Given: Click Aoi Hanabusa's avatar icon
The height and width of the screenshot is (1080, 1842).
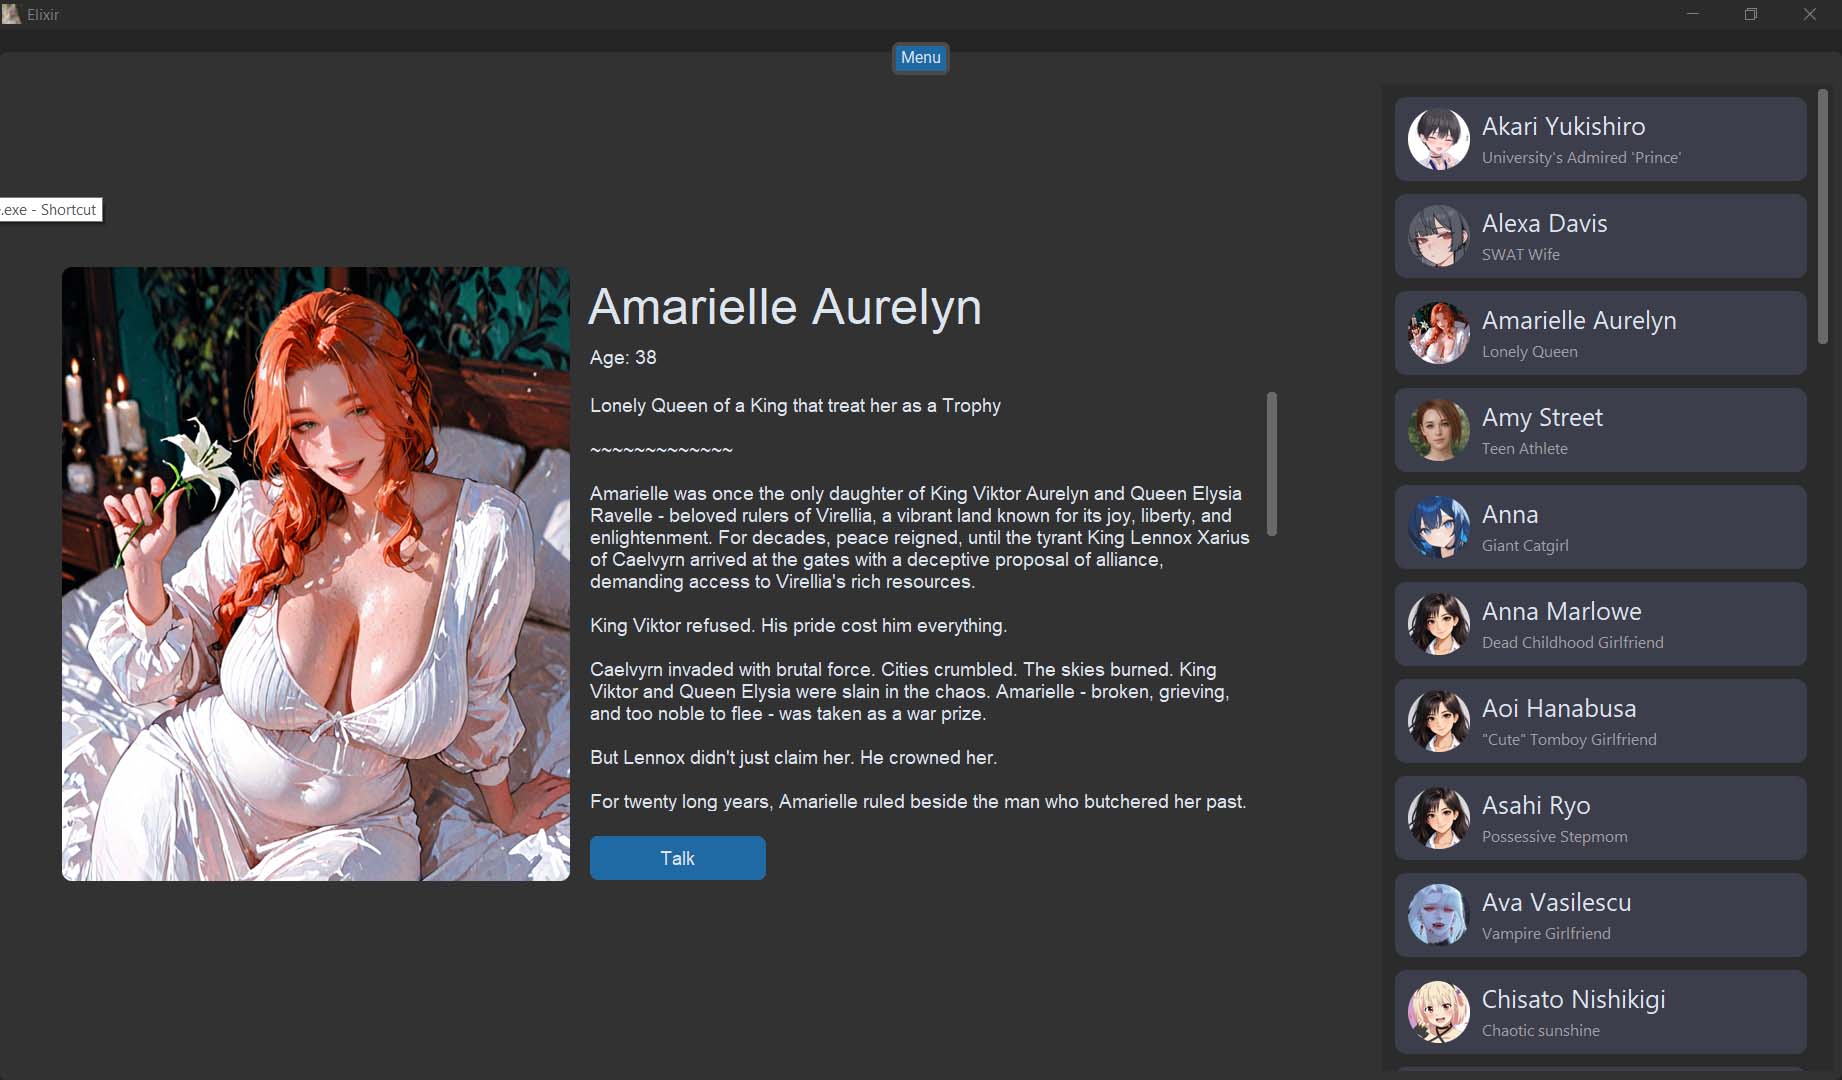Looking at the screenshot, I should pyautogui.click(x=1438, y=721).
